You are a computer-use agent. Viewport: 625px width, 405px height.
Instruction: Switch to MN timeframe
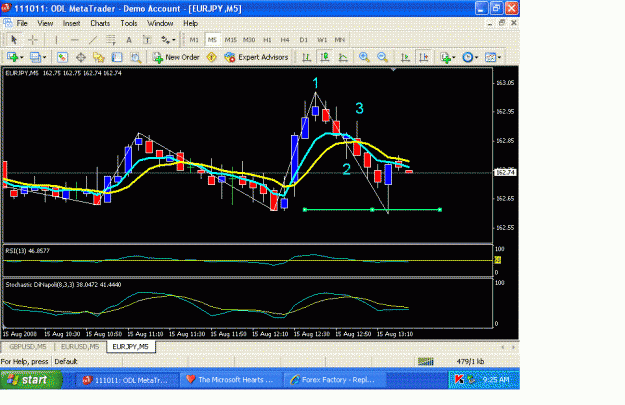click(340, 39)
